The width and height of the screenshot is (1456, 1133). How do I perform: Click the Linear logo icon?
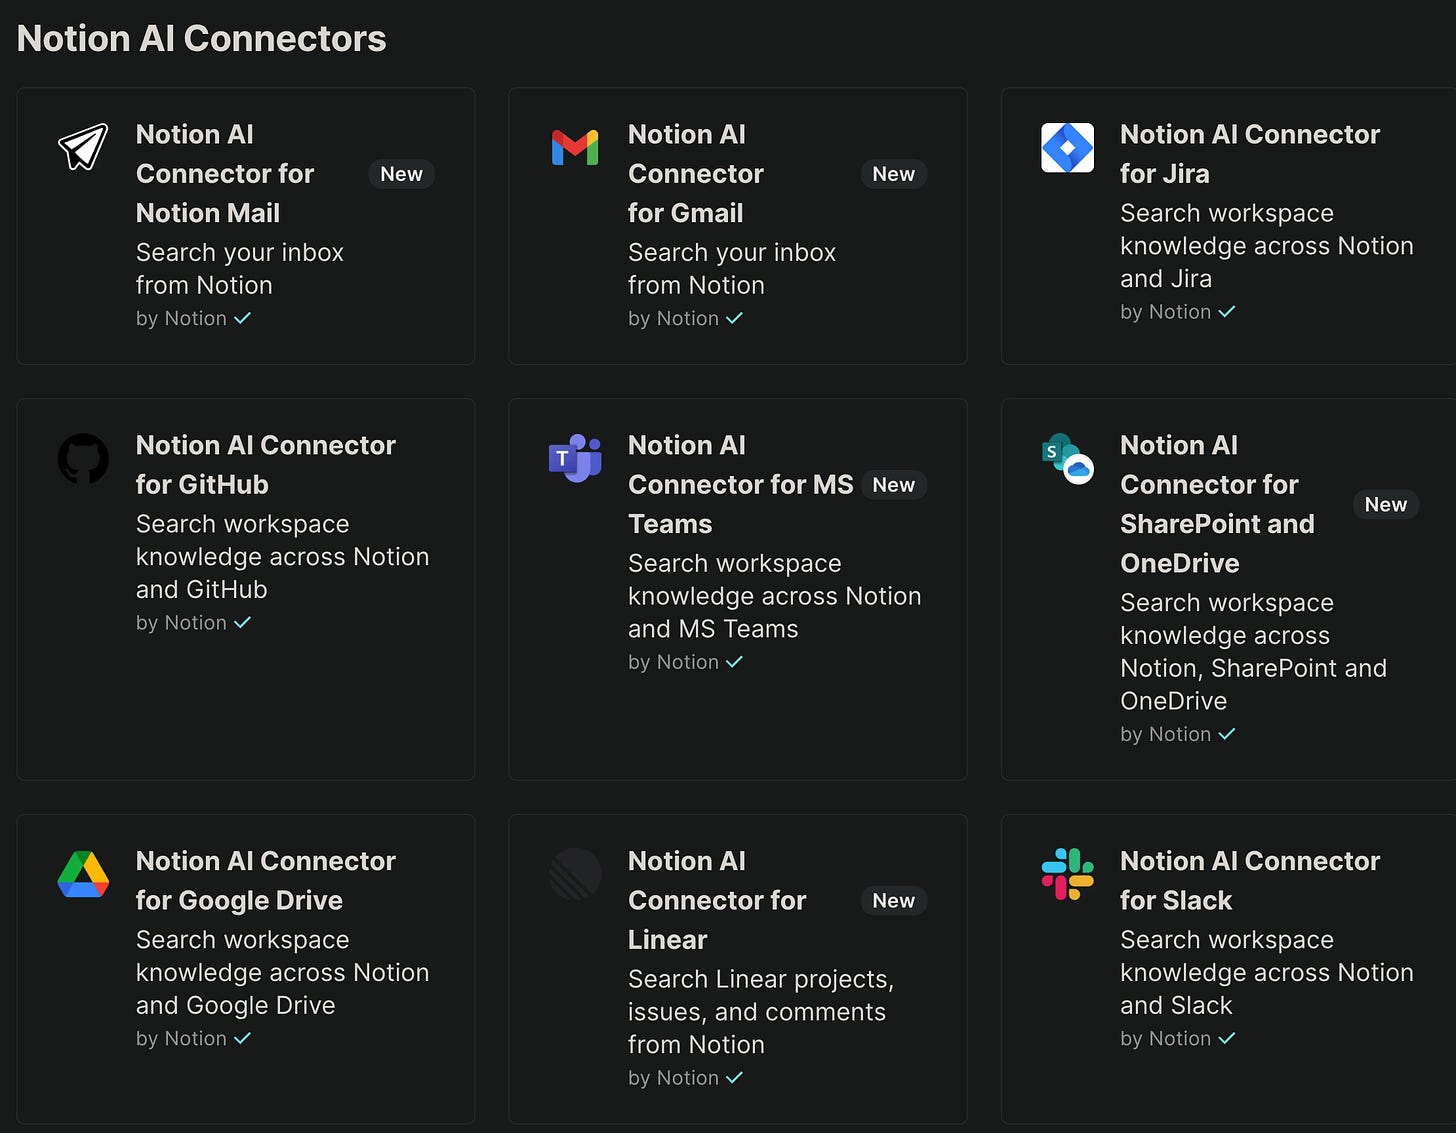pyautogui.click(x=575, y=874)
